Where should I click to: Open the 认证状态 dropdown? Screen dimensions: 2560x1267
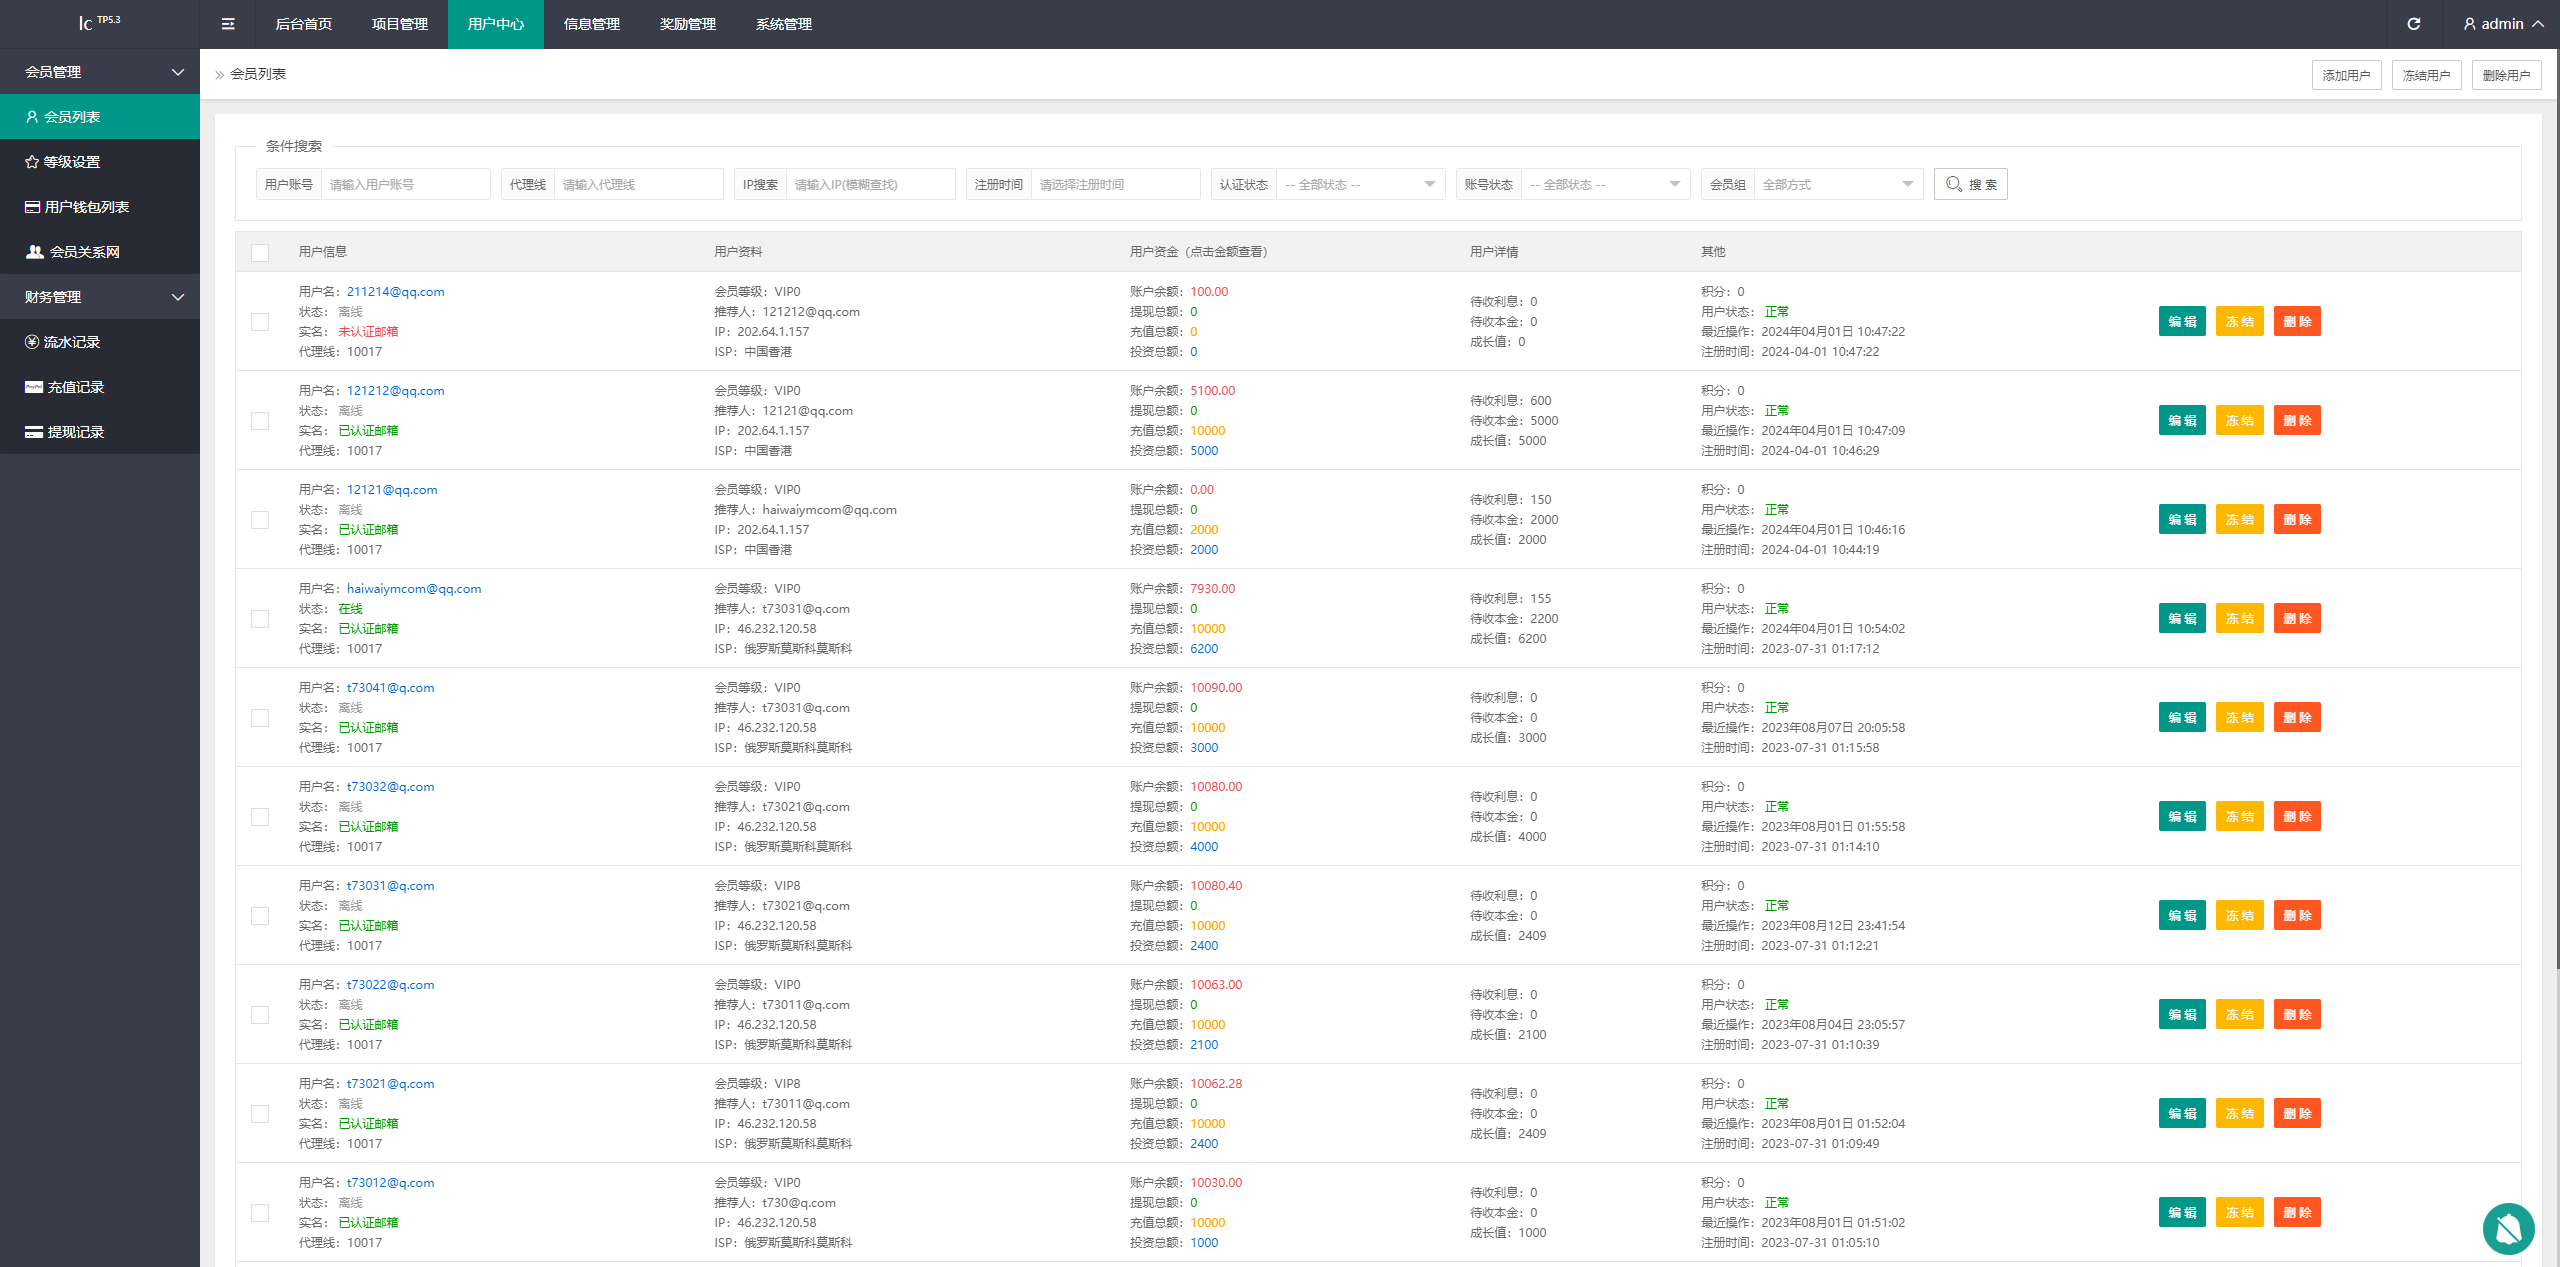[x=1360, y=185]
